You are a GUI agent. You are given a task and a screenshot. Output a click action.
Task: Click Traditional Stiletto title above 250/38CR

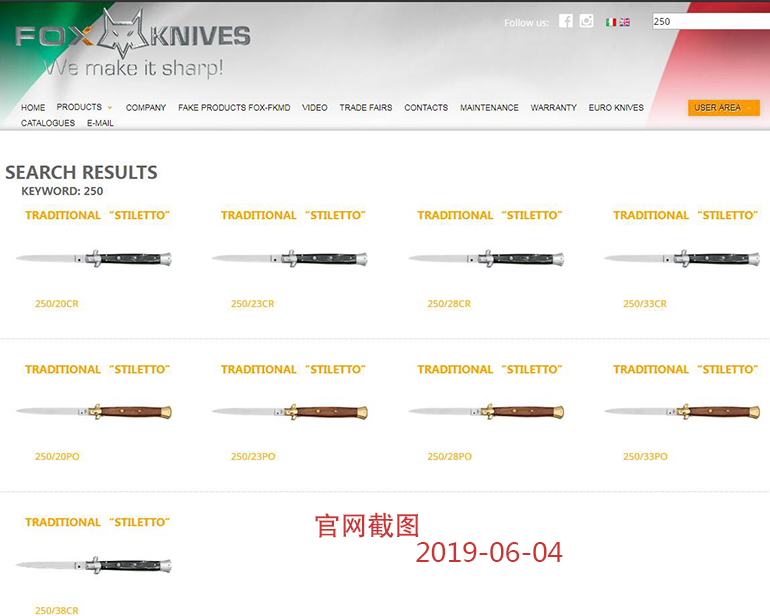97,522
